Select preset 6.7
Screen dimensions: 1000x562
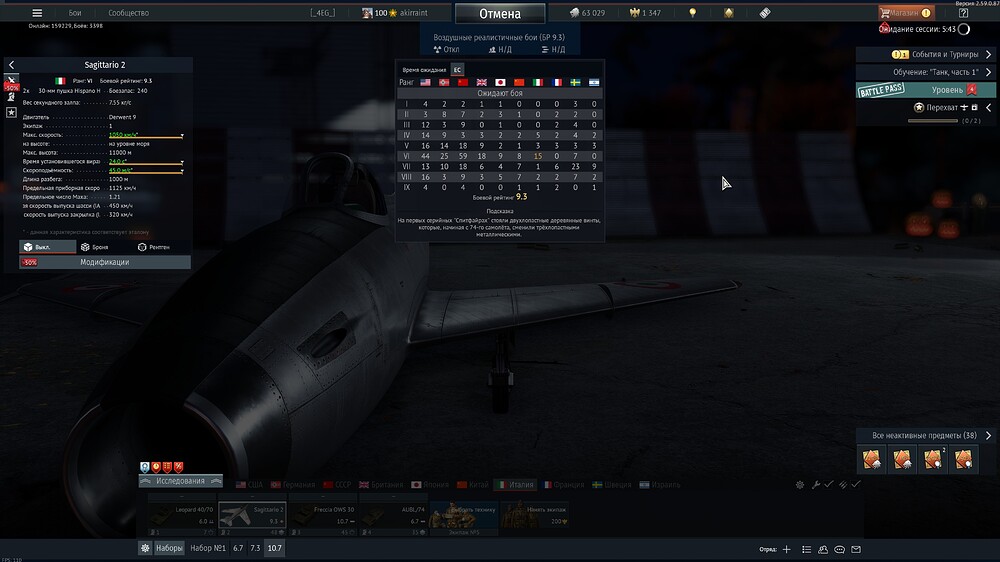pos(238,548)
